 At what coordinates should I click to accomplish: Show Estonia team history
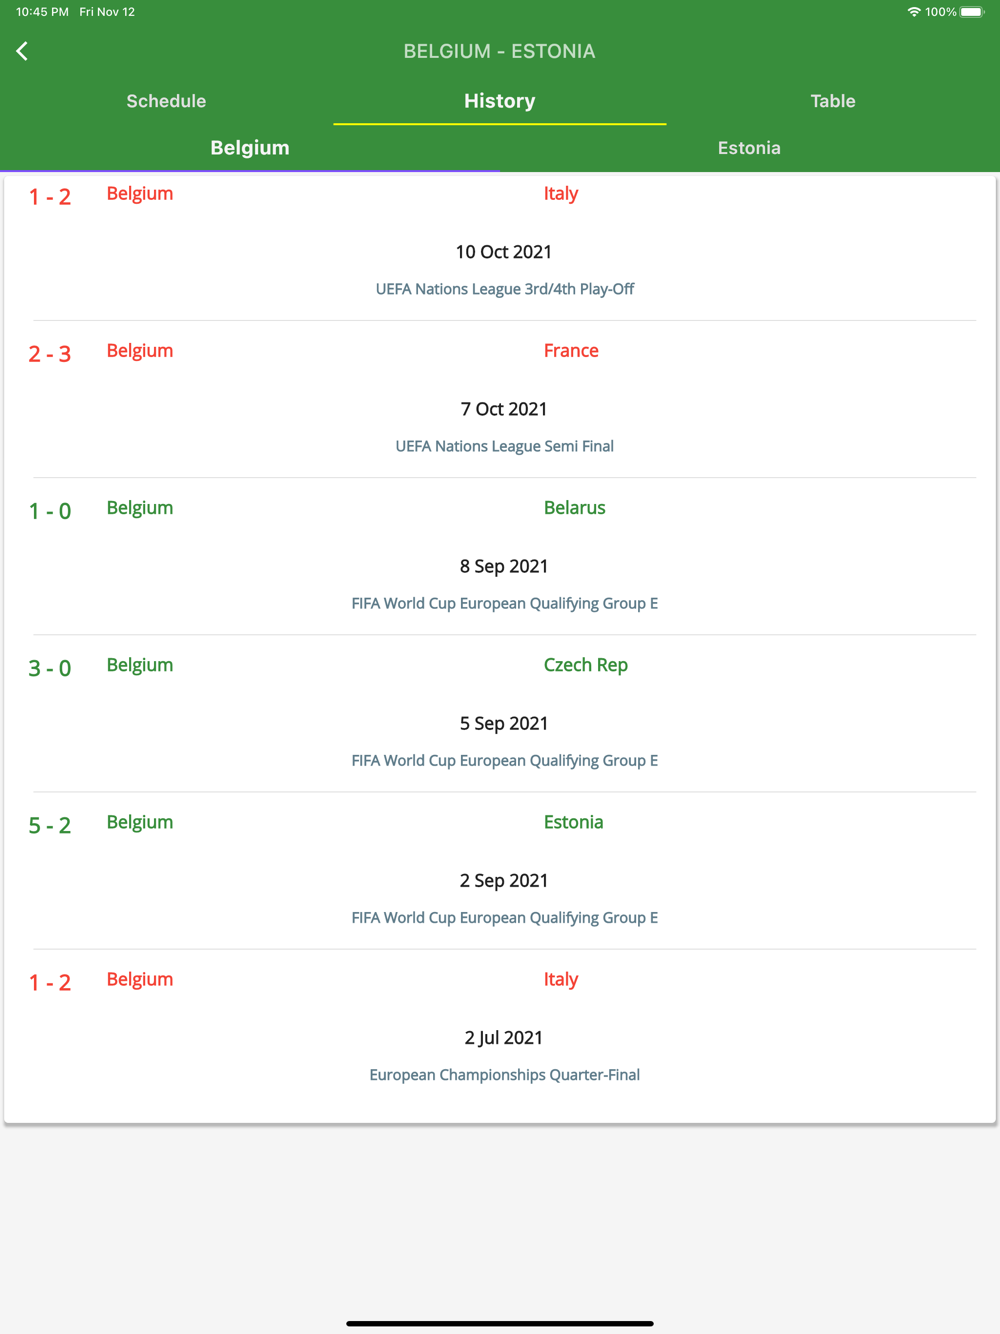pyautogui.click(x=749, y=148)
